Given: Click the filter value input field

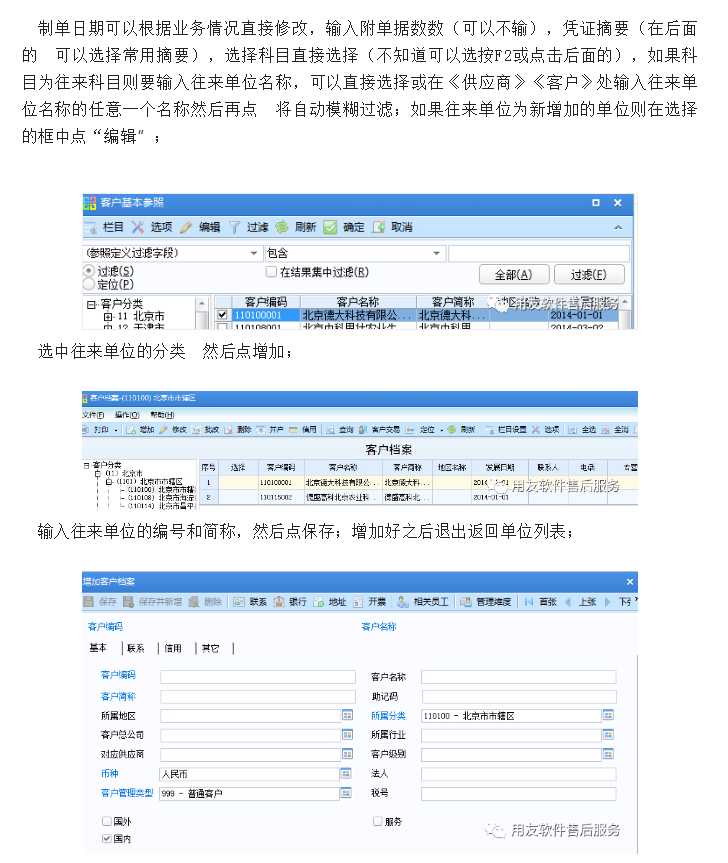Looking at the screenshot, I should [x=539, y=253].
